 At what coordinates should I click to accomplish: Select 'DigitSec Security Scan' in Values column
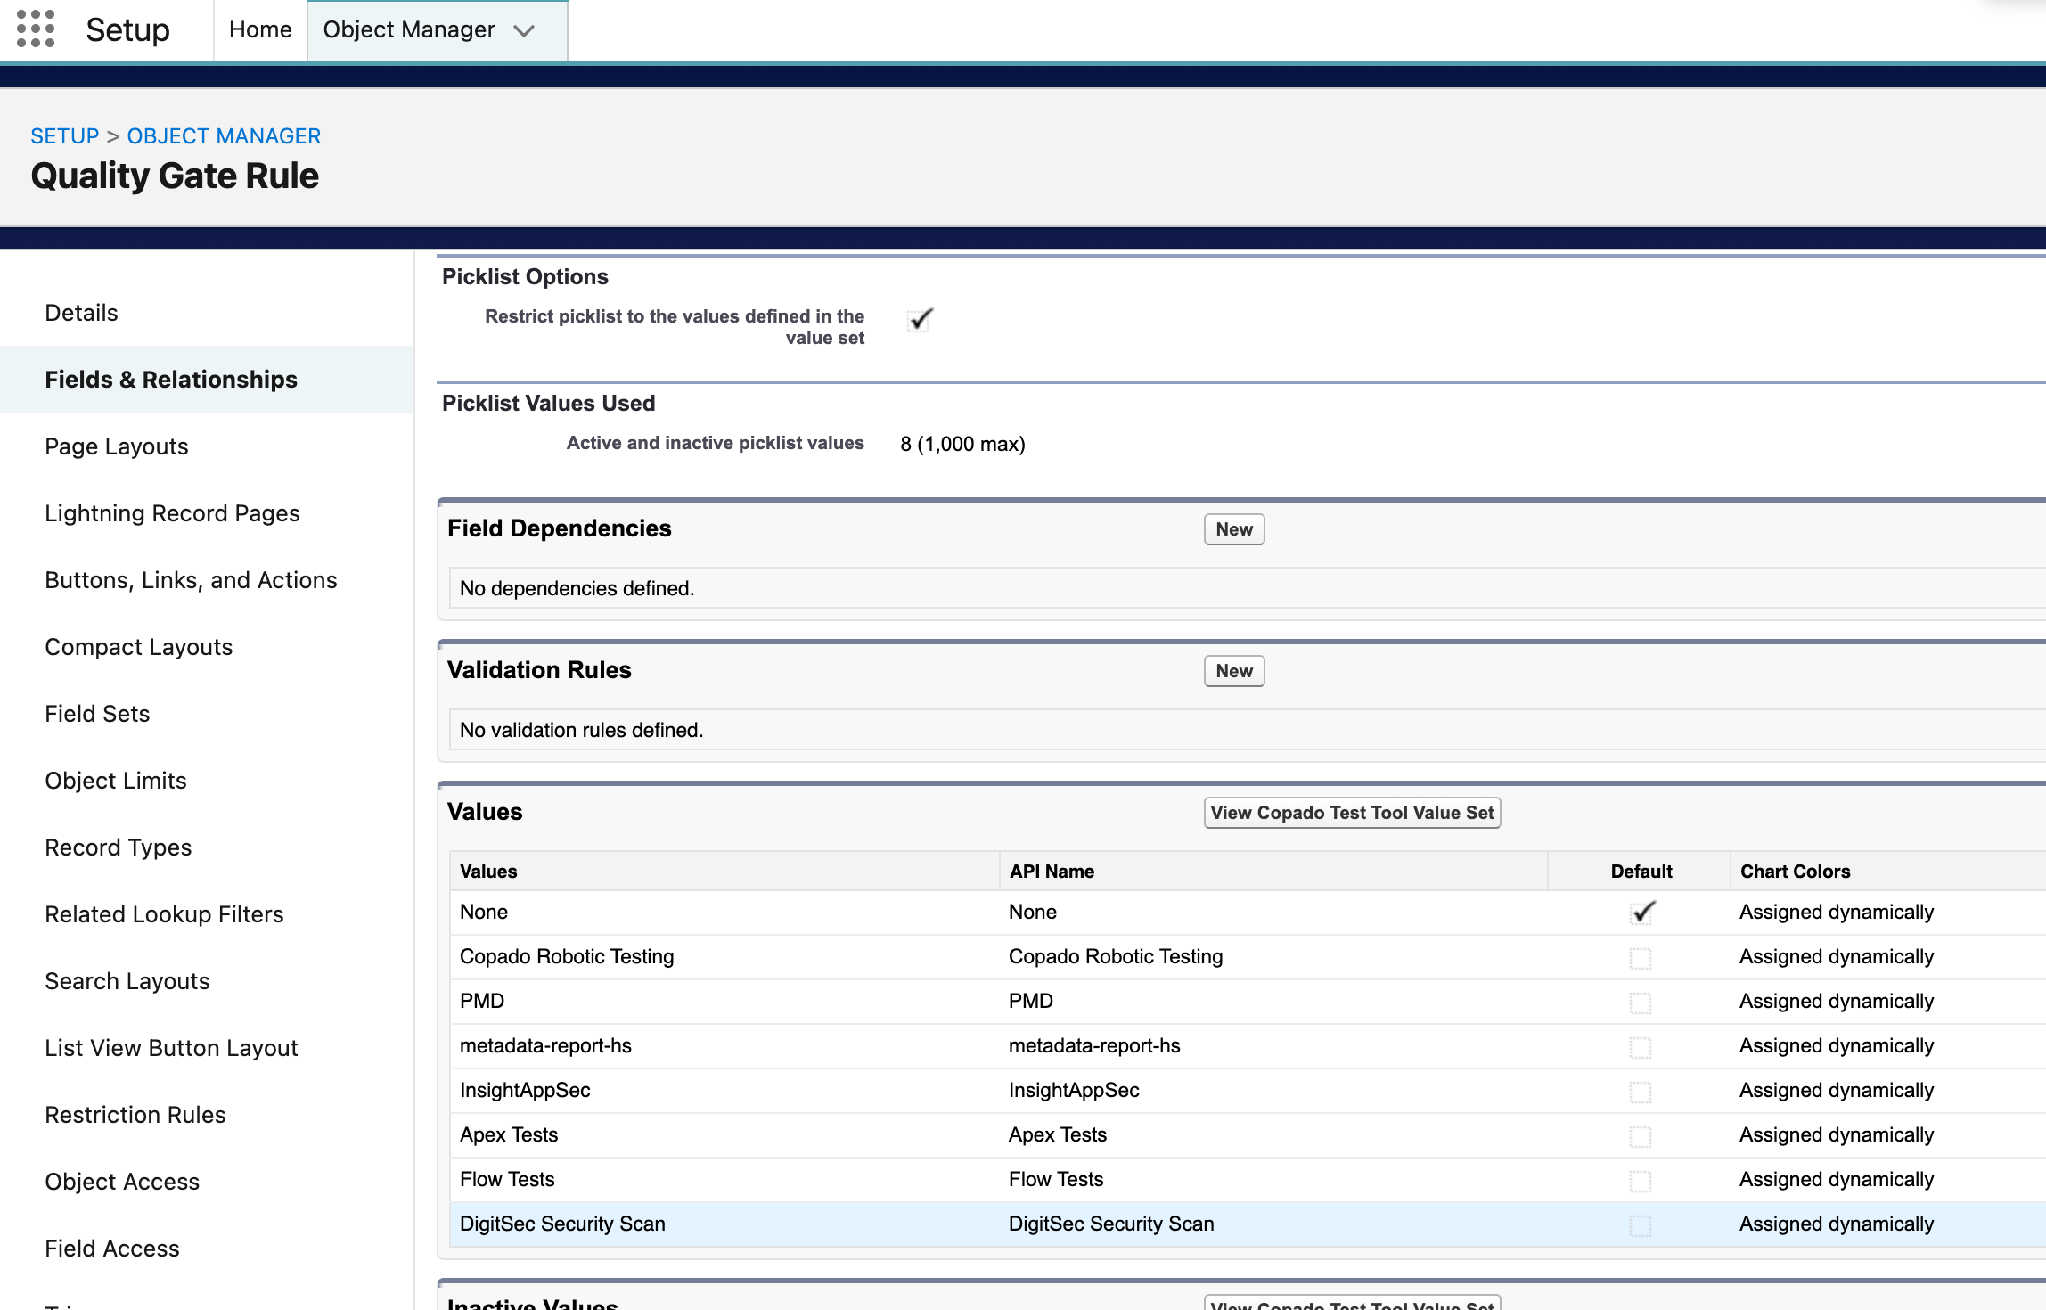(x=563, y=1224)
